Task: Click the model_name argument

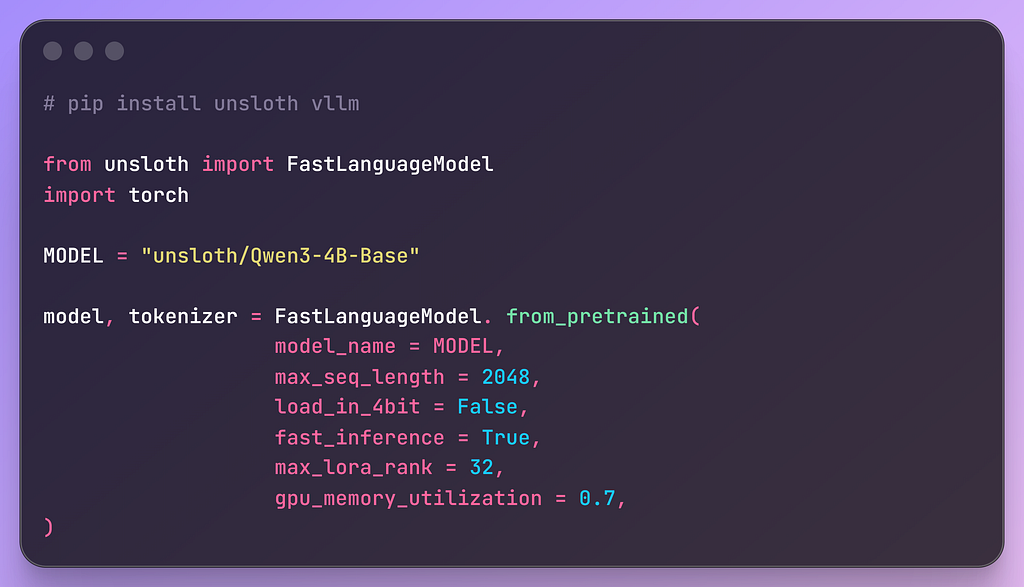Action: coord(335,347)
